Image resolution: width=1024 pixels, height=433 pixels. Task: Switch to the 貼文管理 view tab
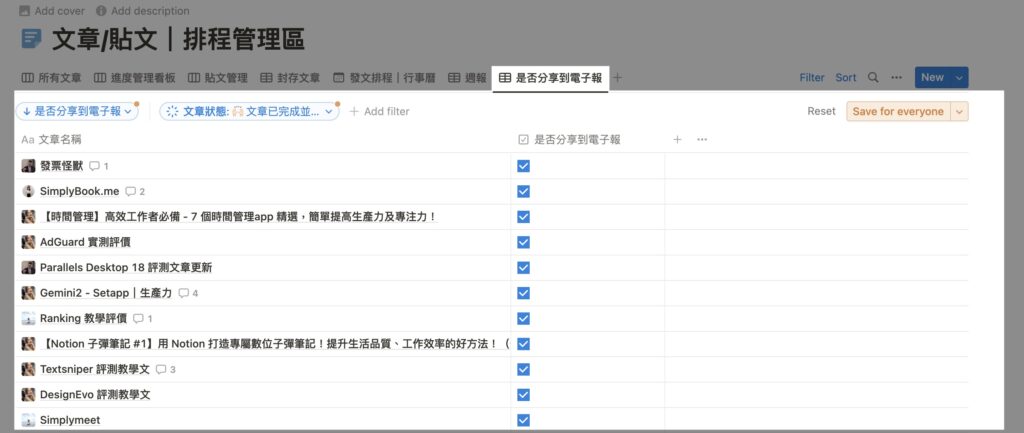point(217,78)
